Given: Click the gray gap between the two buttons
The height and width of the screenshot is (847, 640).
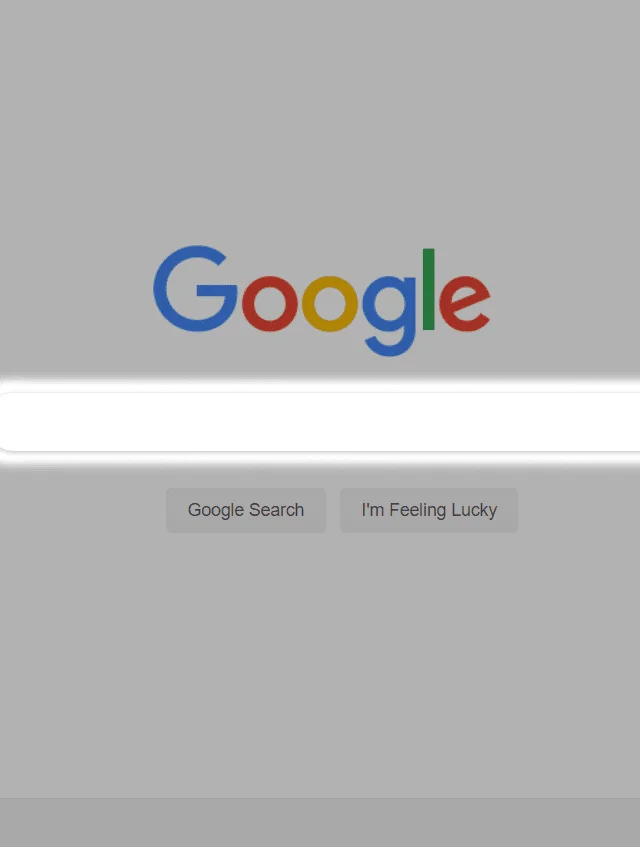Looking at the screenshot, I should coord(333,510).
